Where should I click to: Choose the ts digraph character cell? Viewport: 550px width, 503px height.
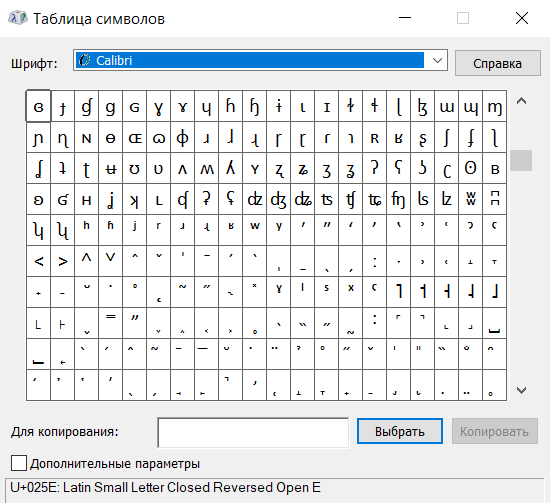point(327,199)
